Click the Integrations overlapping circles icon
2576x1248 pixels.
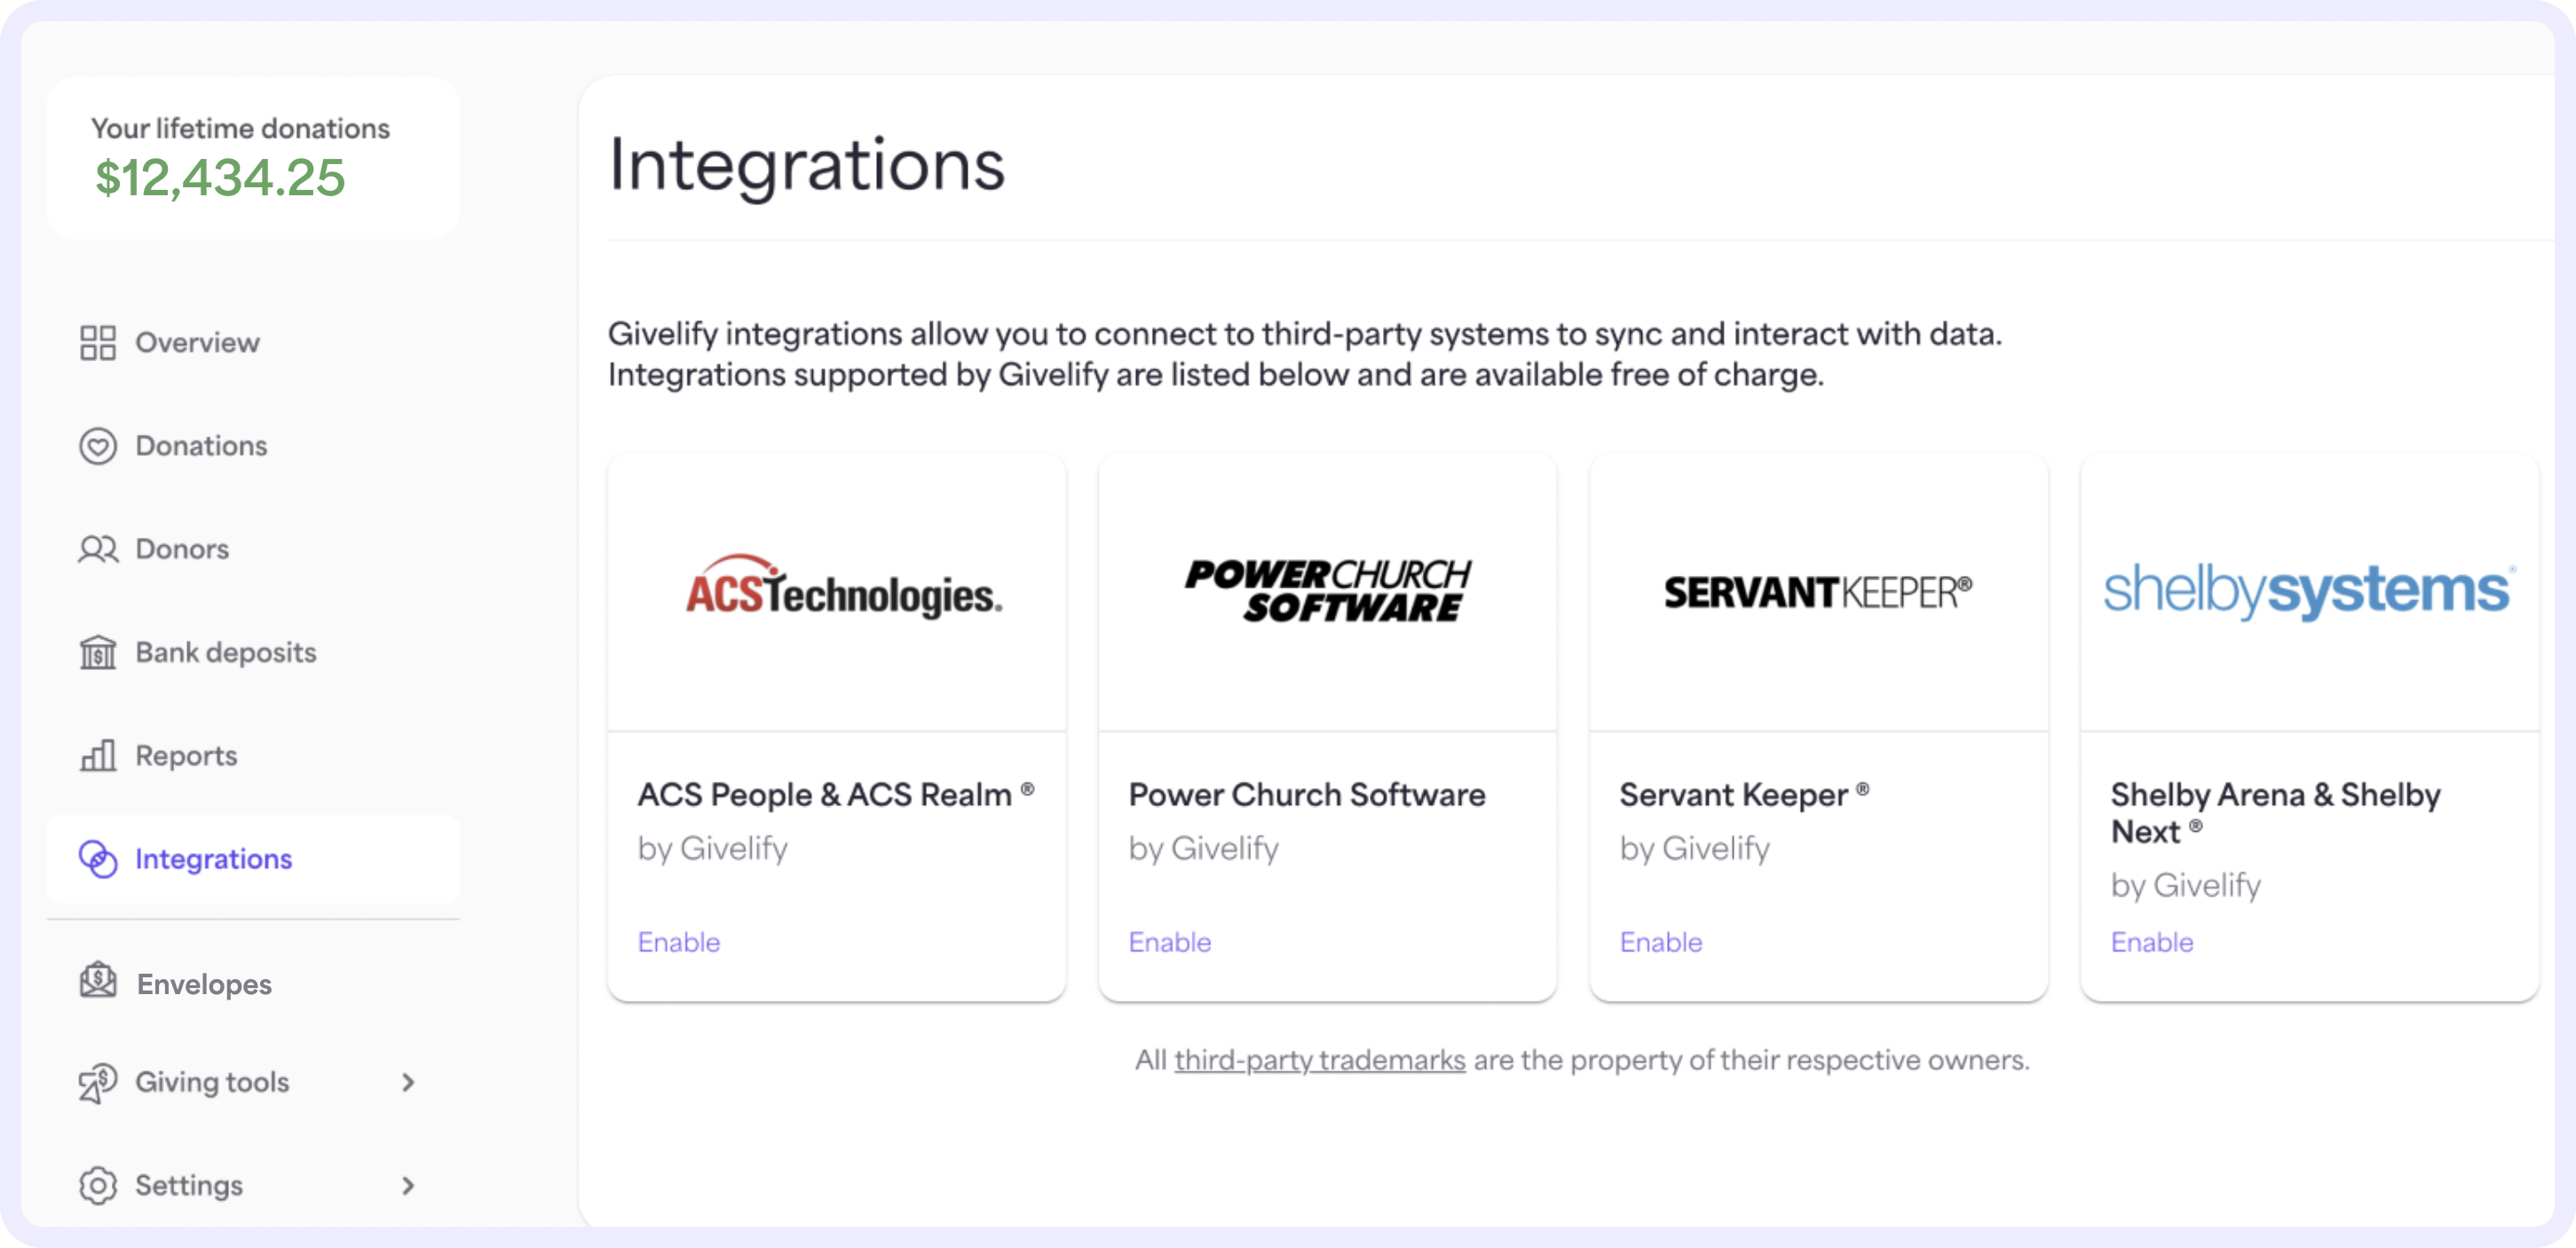[x=98, y=858]
